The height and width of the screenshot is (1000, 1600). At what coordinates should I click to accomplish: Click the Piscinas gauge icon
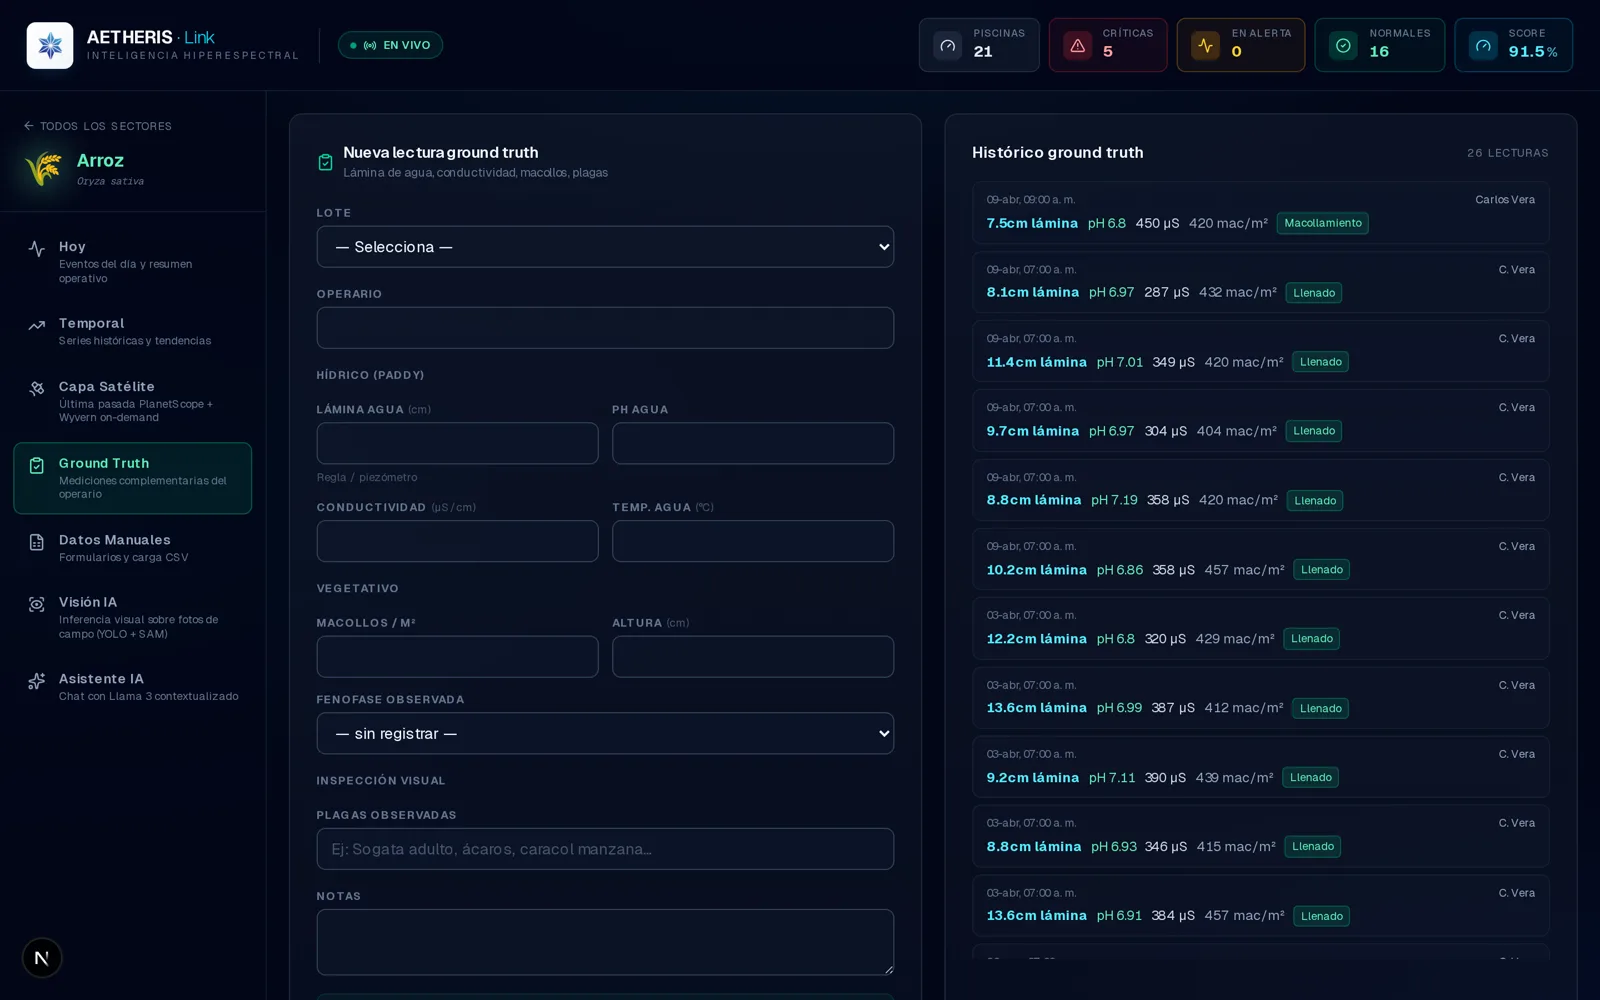click(947, 45)
